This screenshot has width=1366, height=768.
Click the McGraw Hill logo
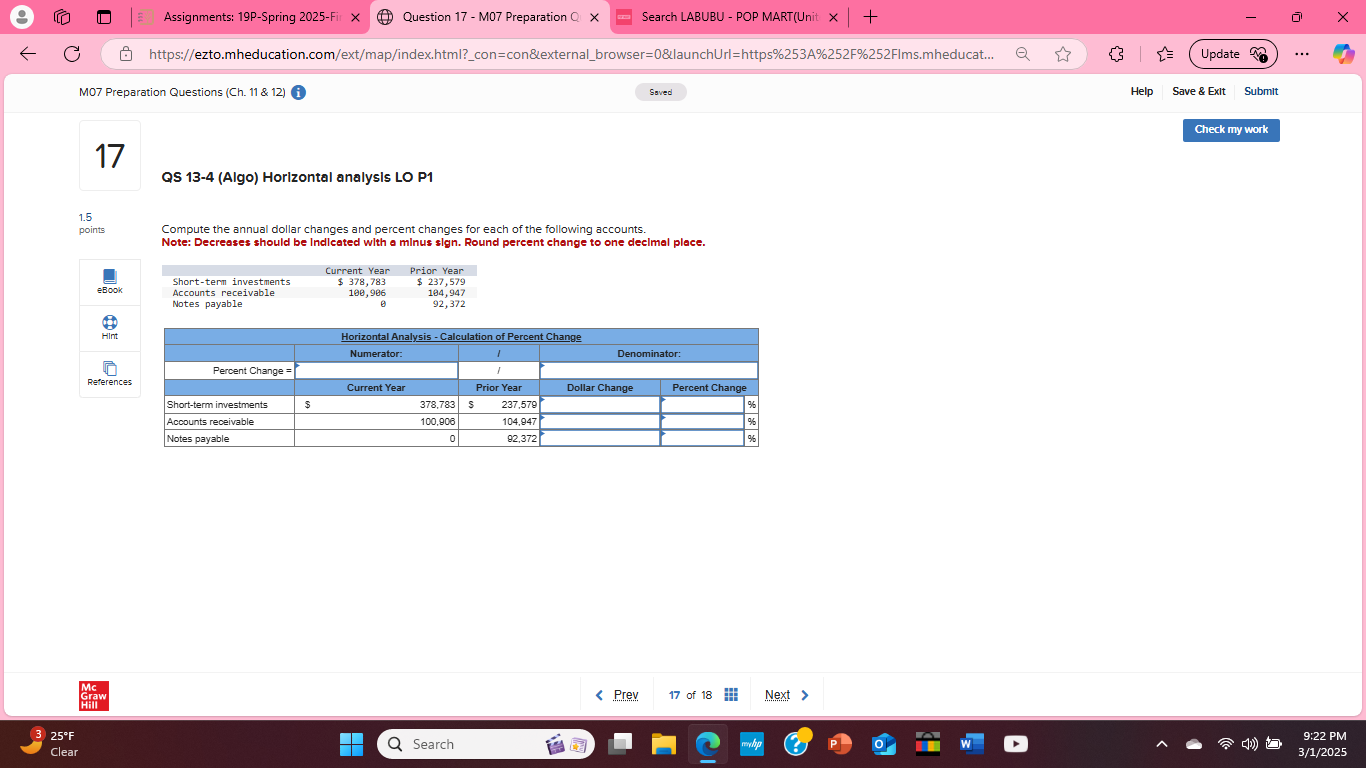click(93, 695)
